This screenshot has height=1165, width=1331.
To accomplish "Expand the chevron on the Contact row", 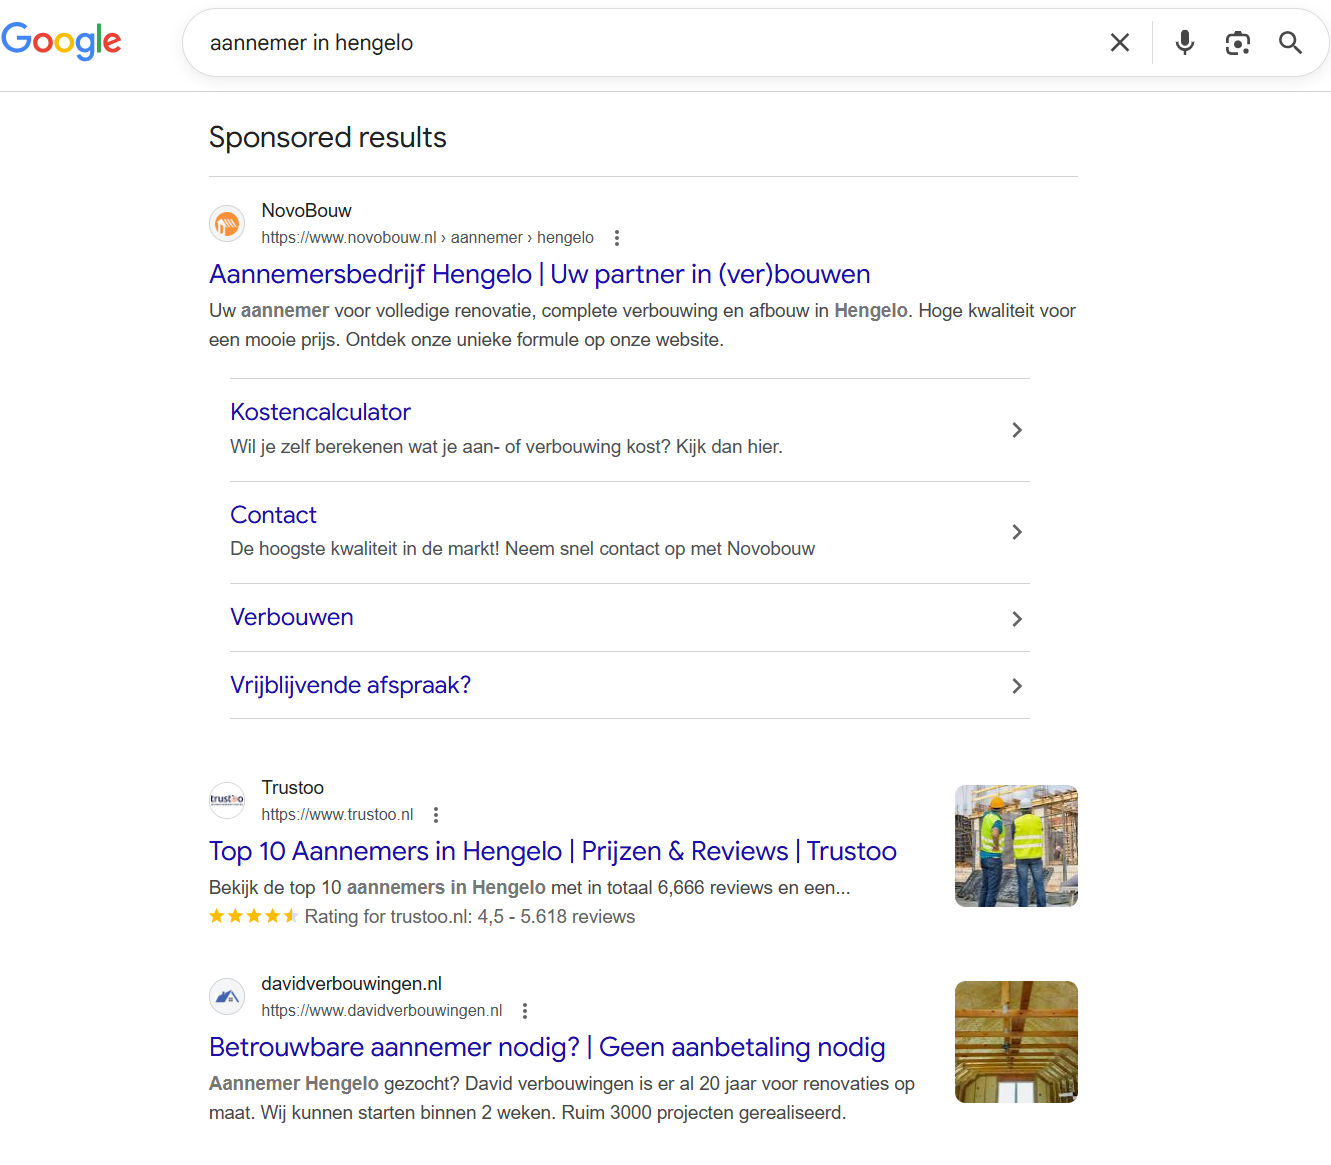I will click(x=1017, y=532).
